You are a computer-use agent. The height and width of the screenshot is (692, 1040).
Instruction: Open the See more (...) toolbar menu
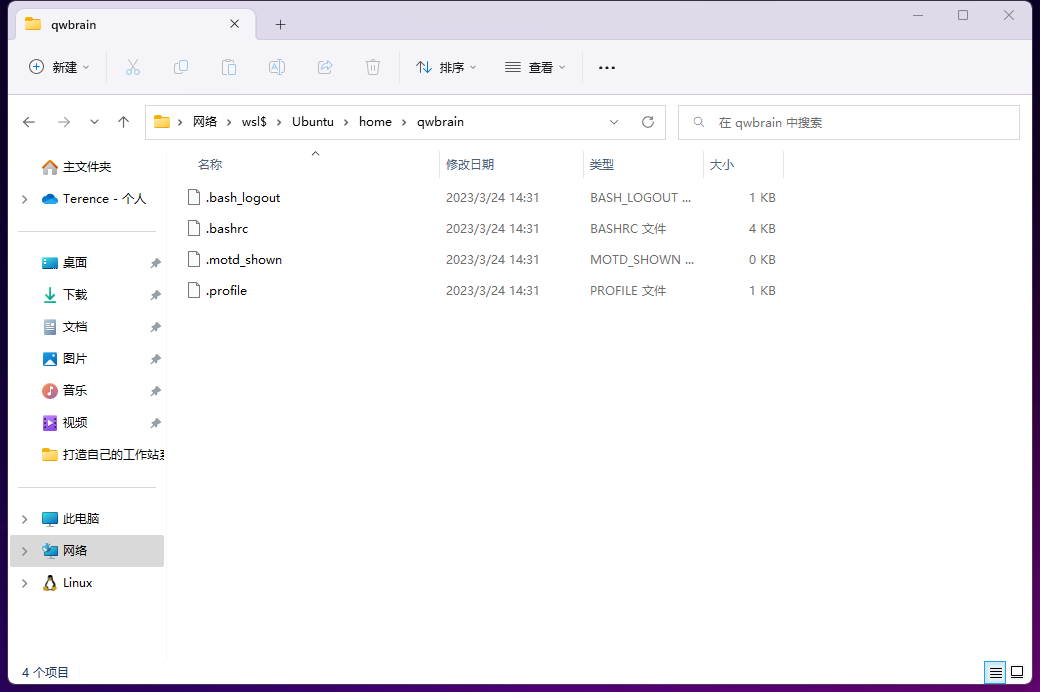[606, 67]
